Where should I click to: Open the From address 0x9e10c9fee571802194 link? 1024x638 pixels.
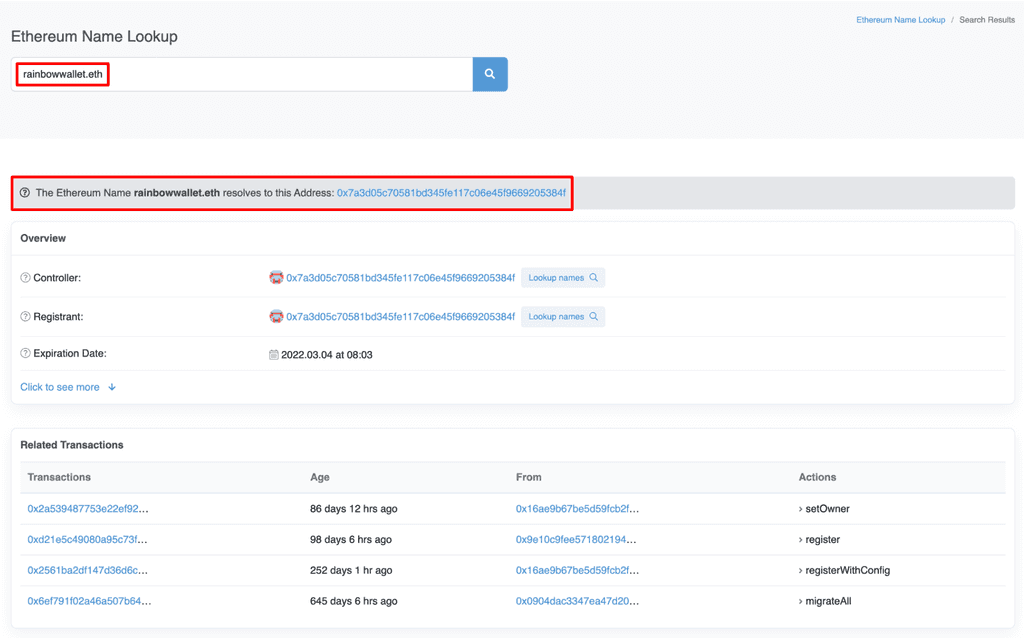(576, 539)
